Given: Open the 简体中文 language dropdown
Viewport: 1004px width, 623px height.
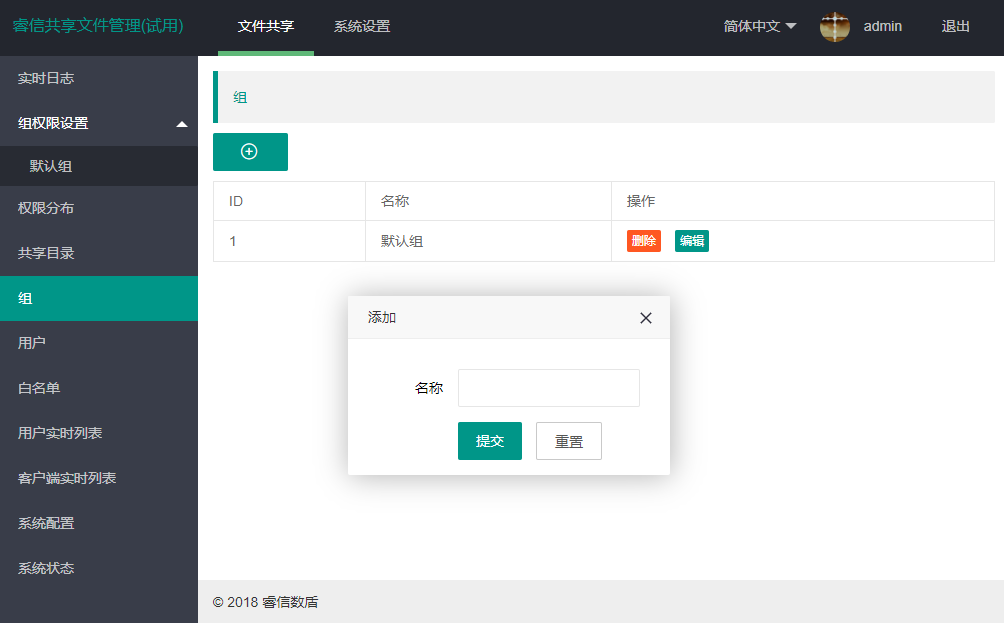Looking at the screenshot, I should tap(759, 26).
